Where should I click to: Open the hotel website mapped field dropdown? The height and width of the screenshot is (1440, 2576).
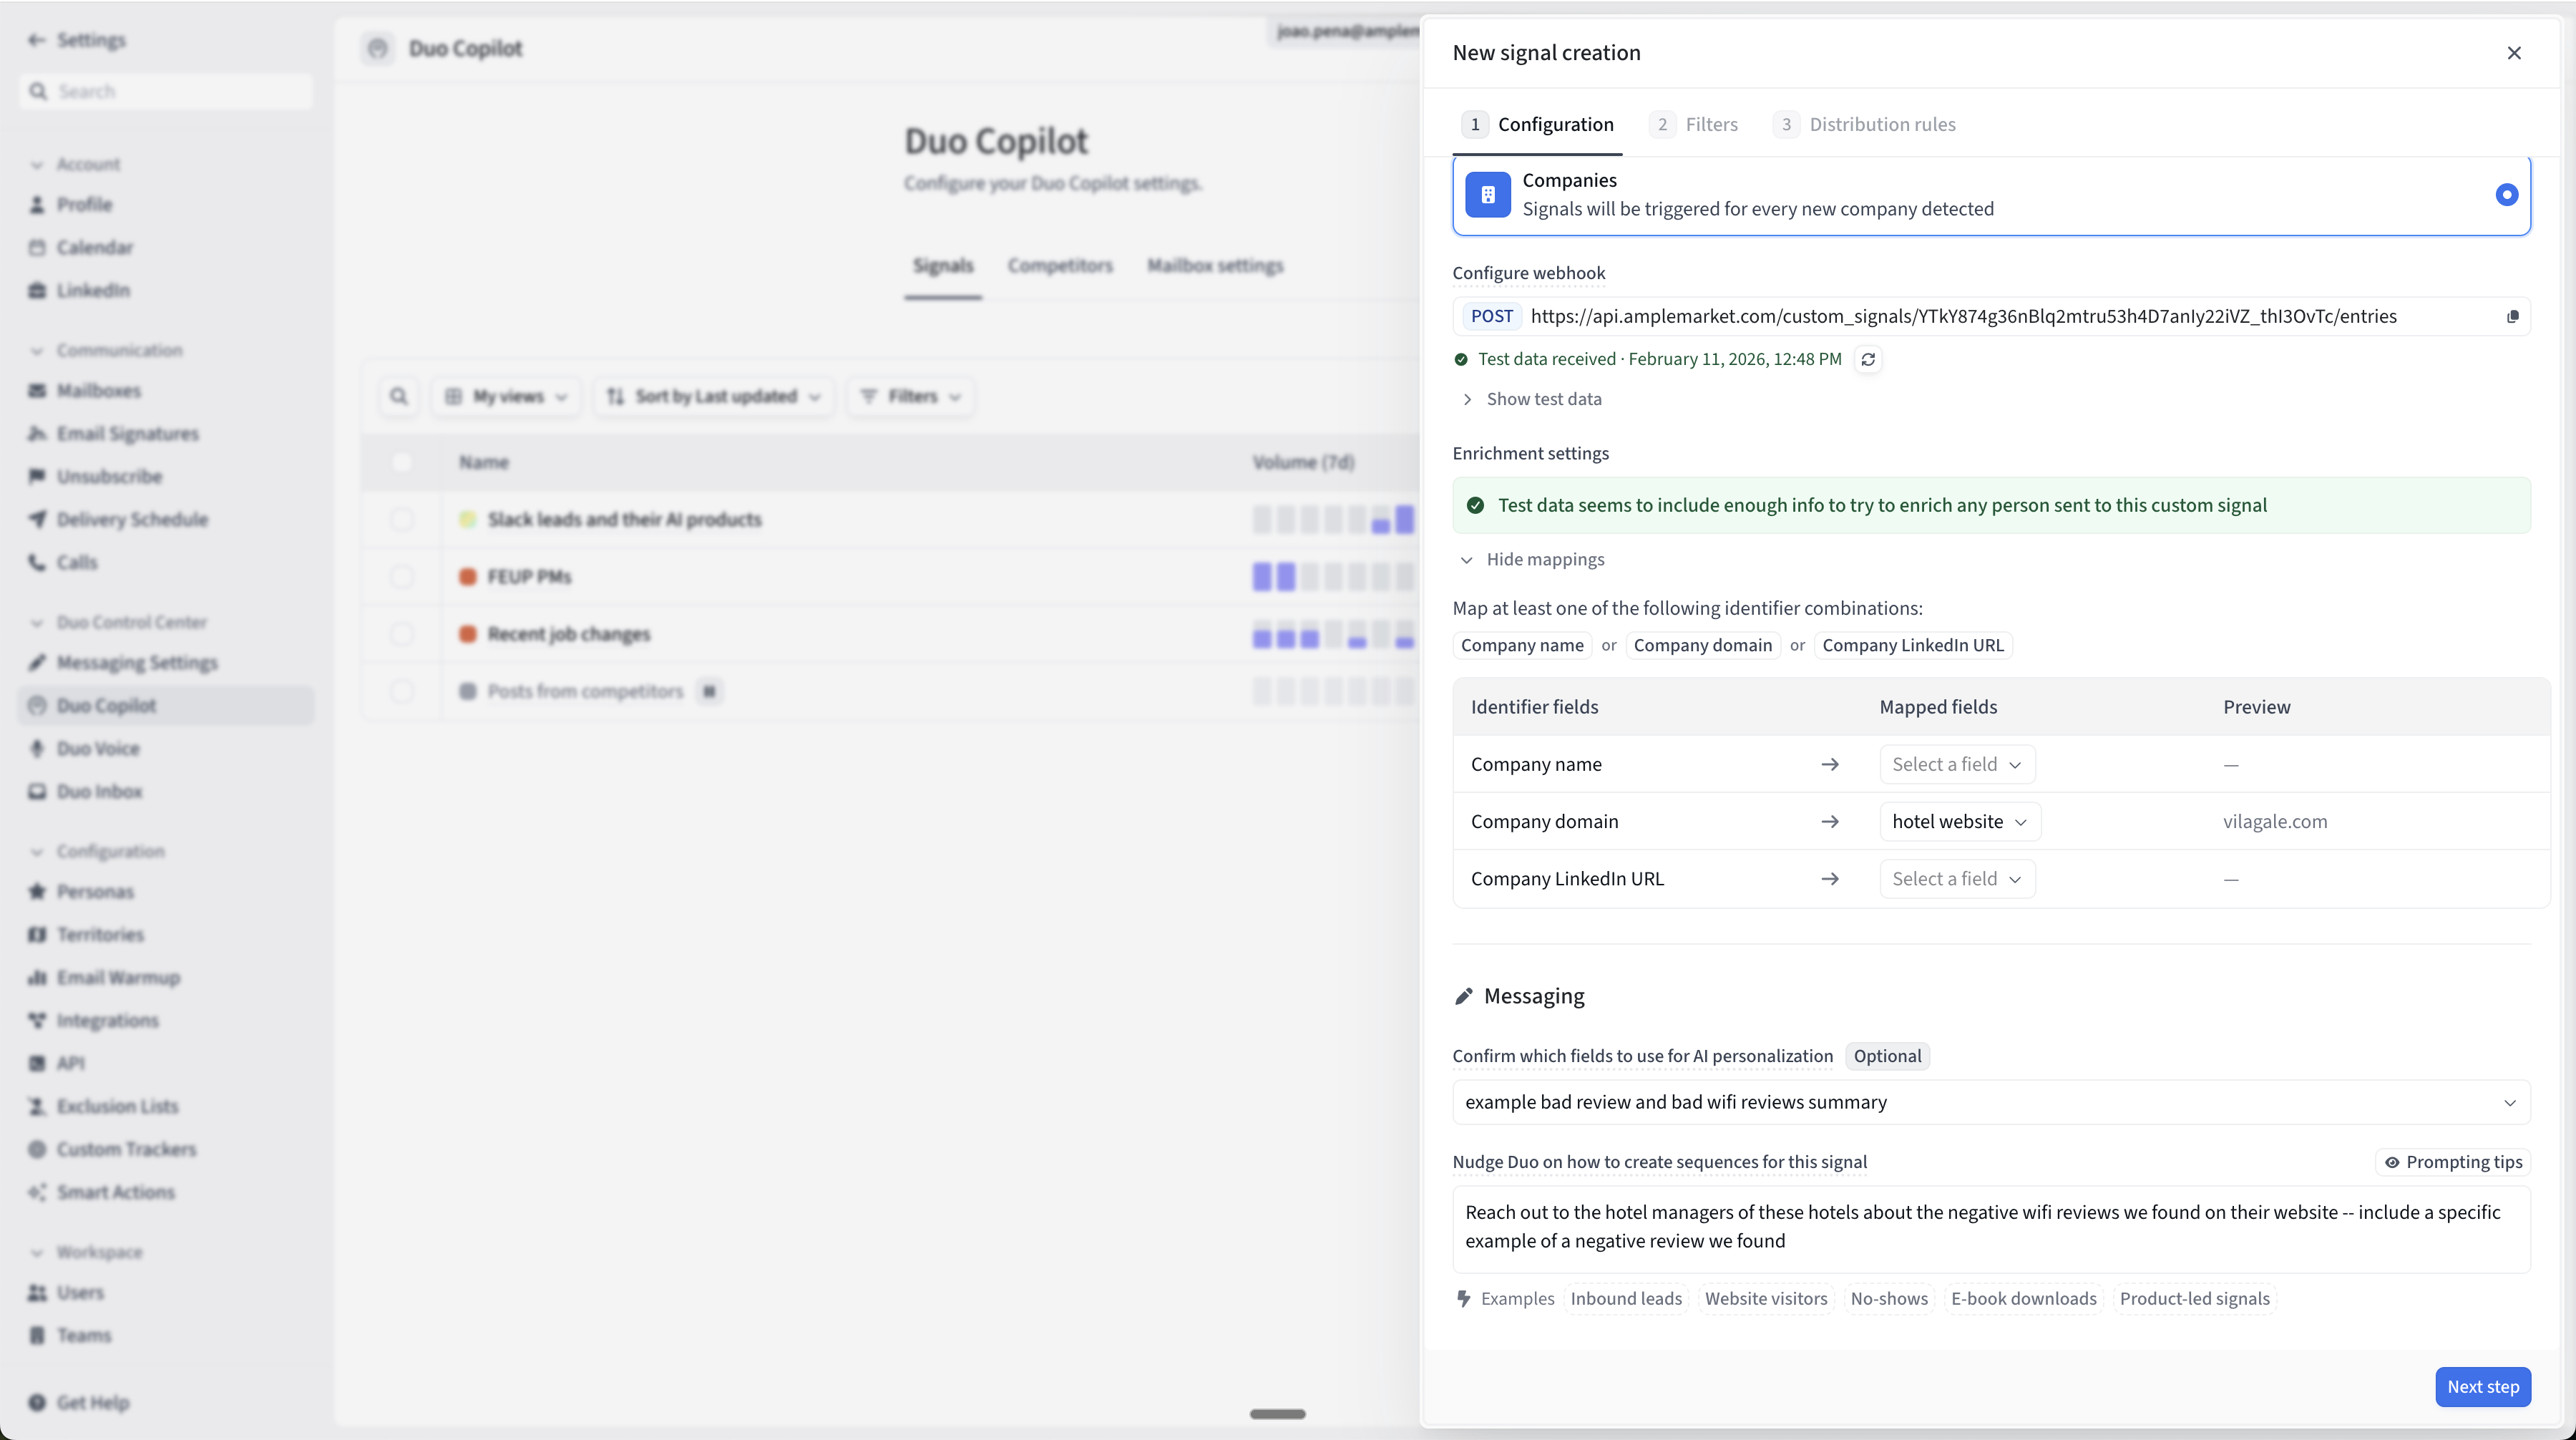coord(1958,821)
